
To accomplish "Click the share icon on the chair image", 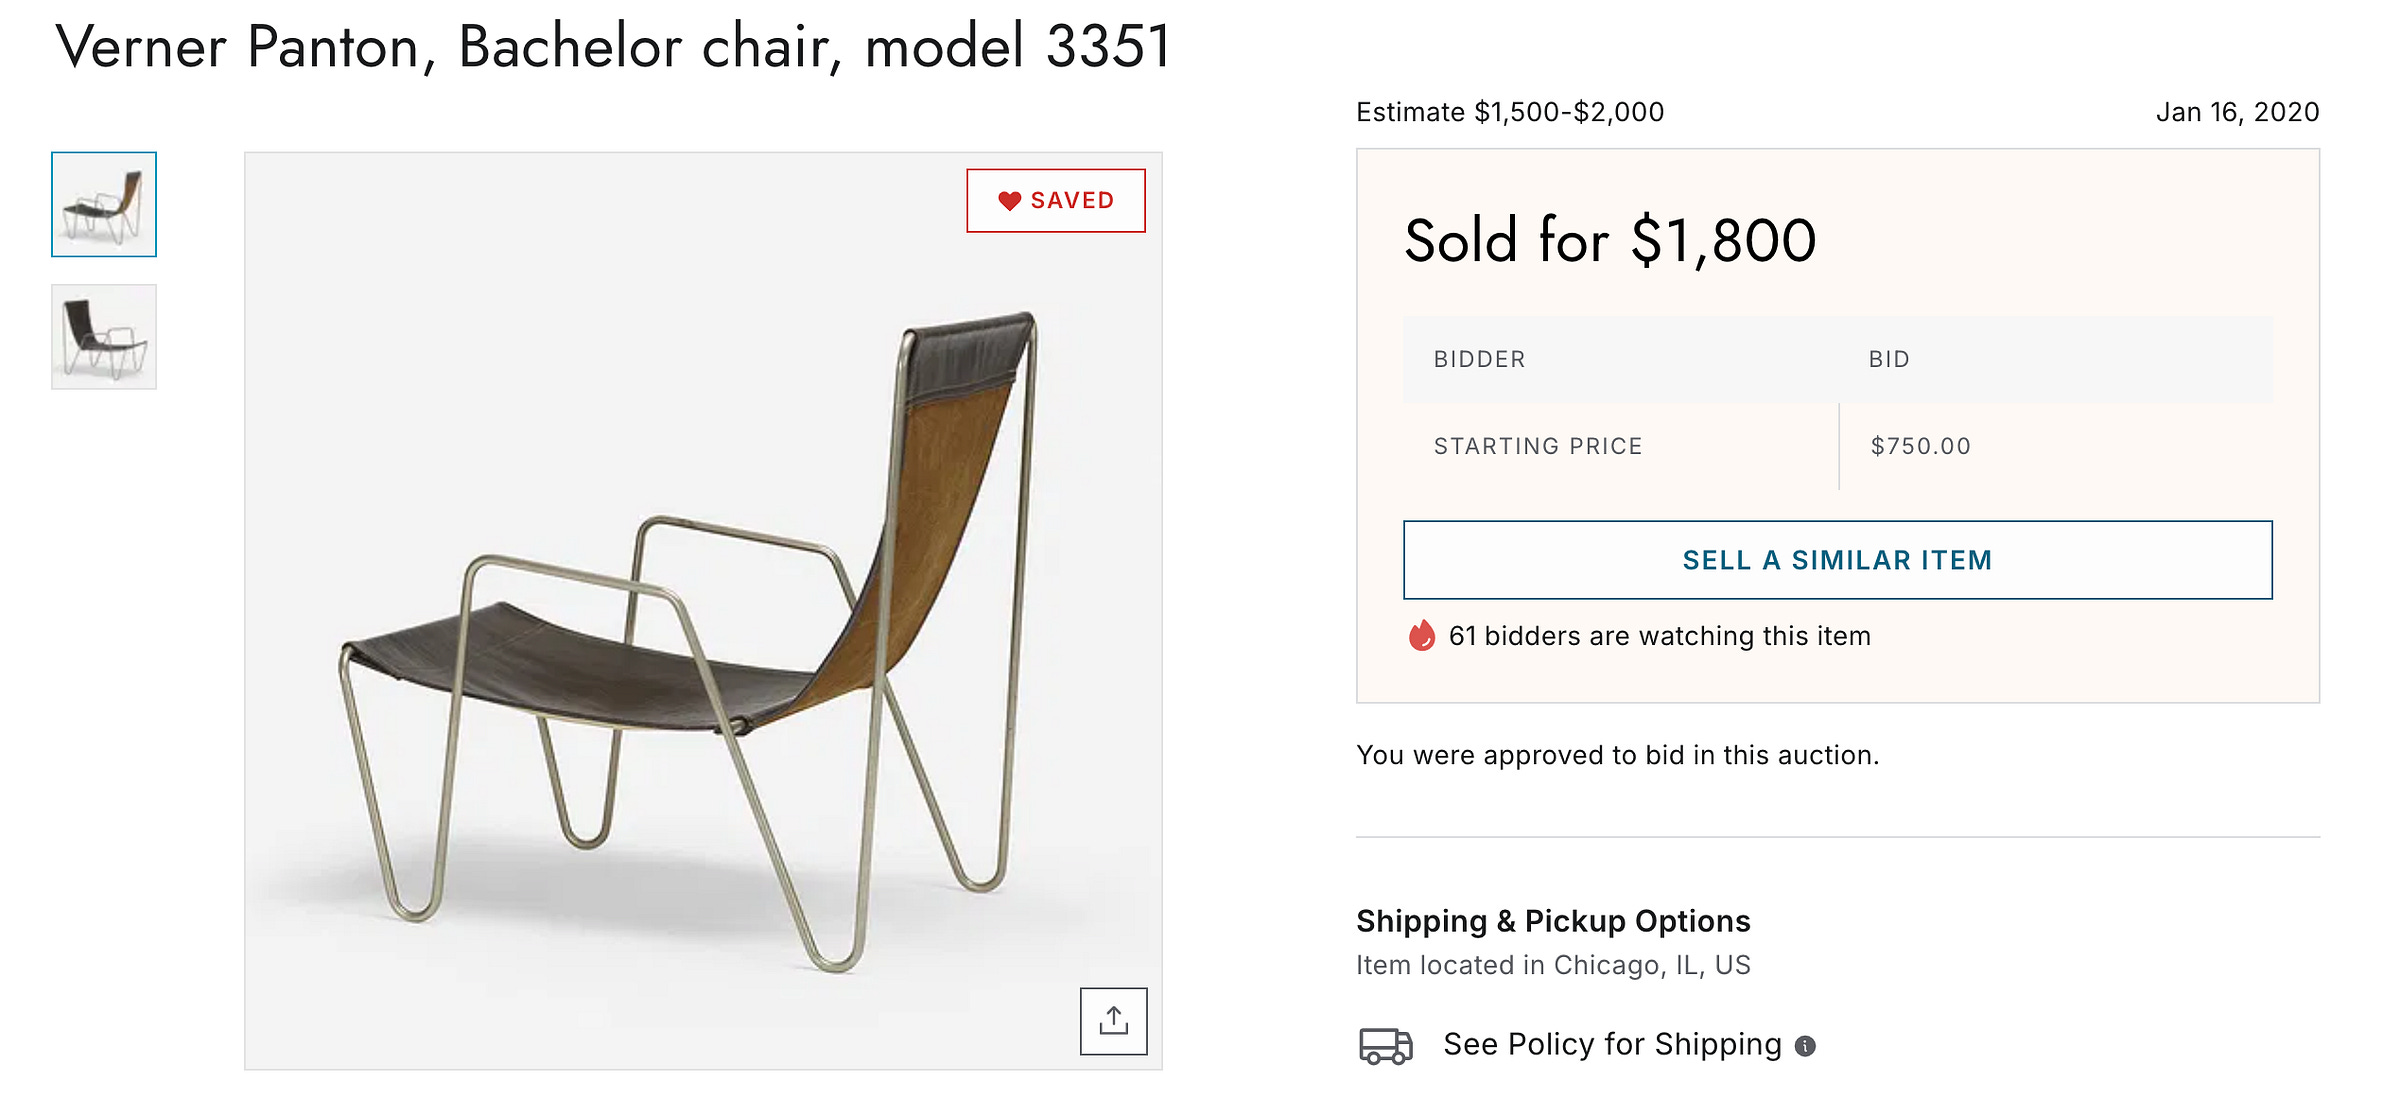I will pos(1113,1021).
